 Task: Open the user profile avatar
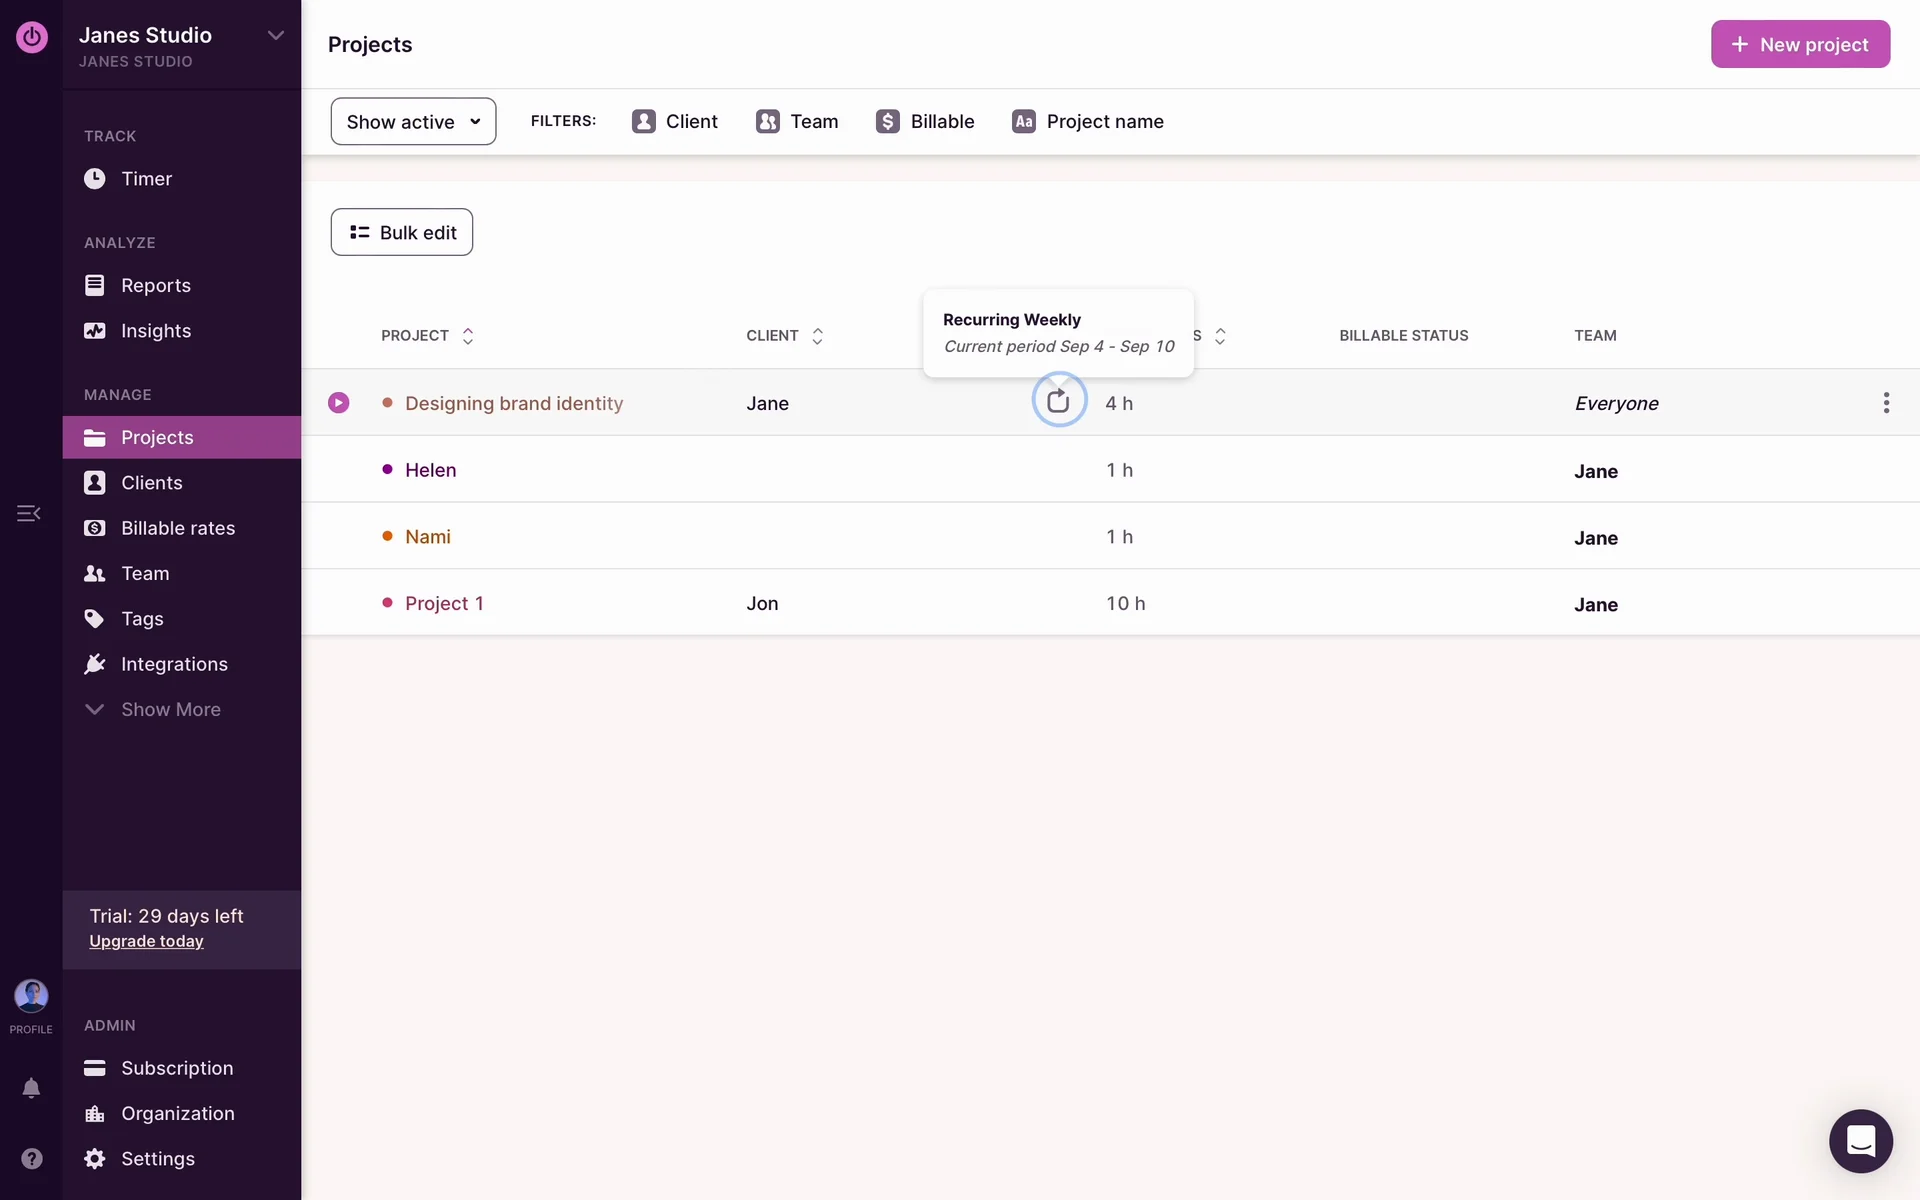point(31,996)
